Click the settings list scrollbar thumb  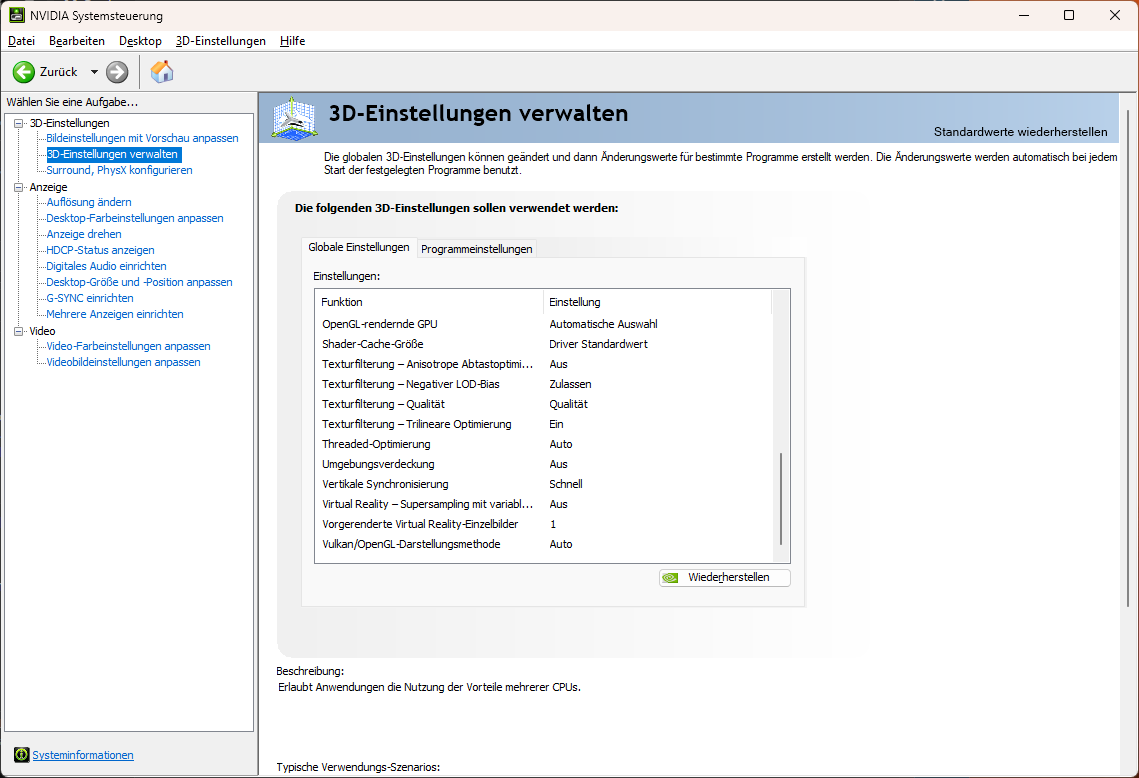coord(781,498)
